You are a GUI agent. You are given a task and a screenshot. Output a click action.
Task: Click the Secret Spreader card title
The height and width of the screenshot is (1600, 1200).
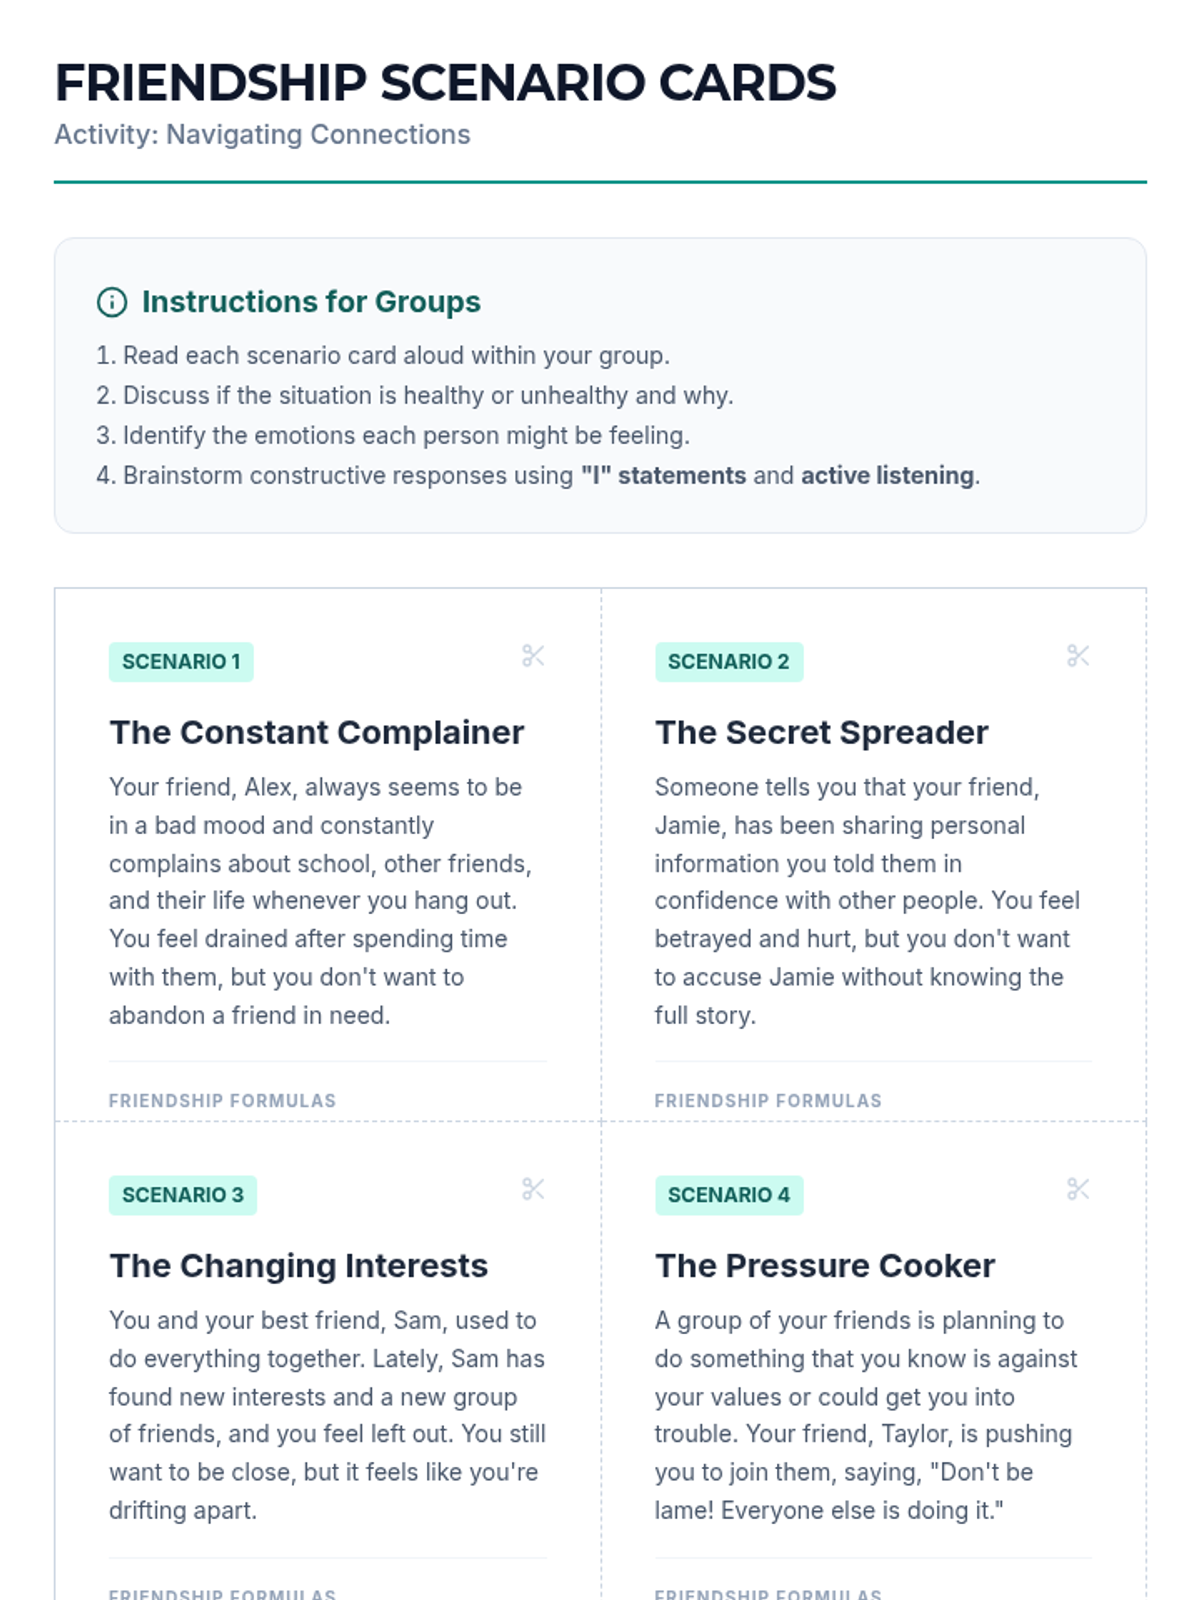click(x=822, y=733)
